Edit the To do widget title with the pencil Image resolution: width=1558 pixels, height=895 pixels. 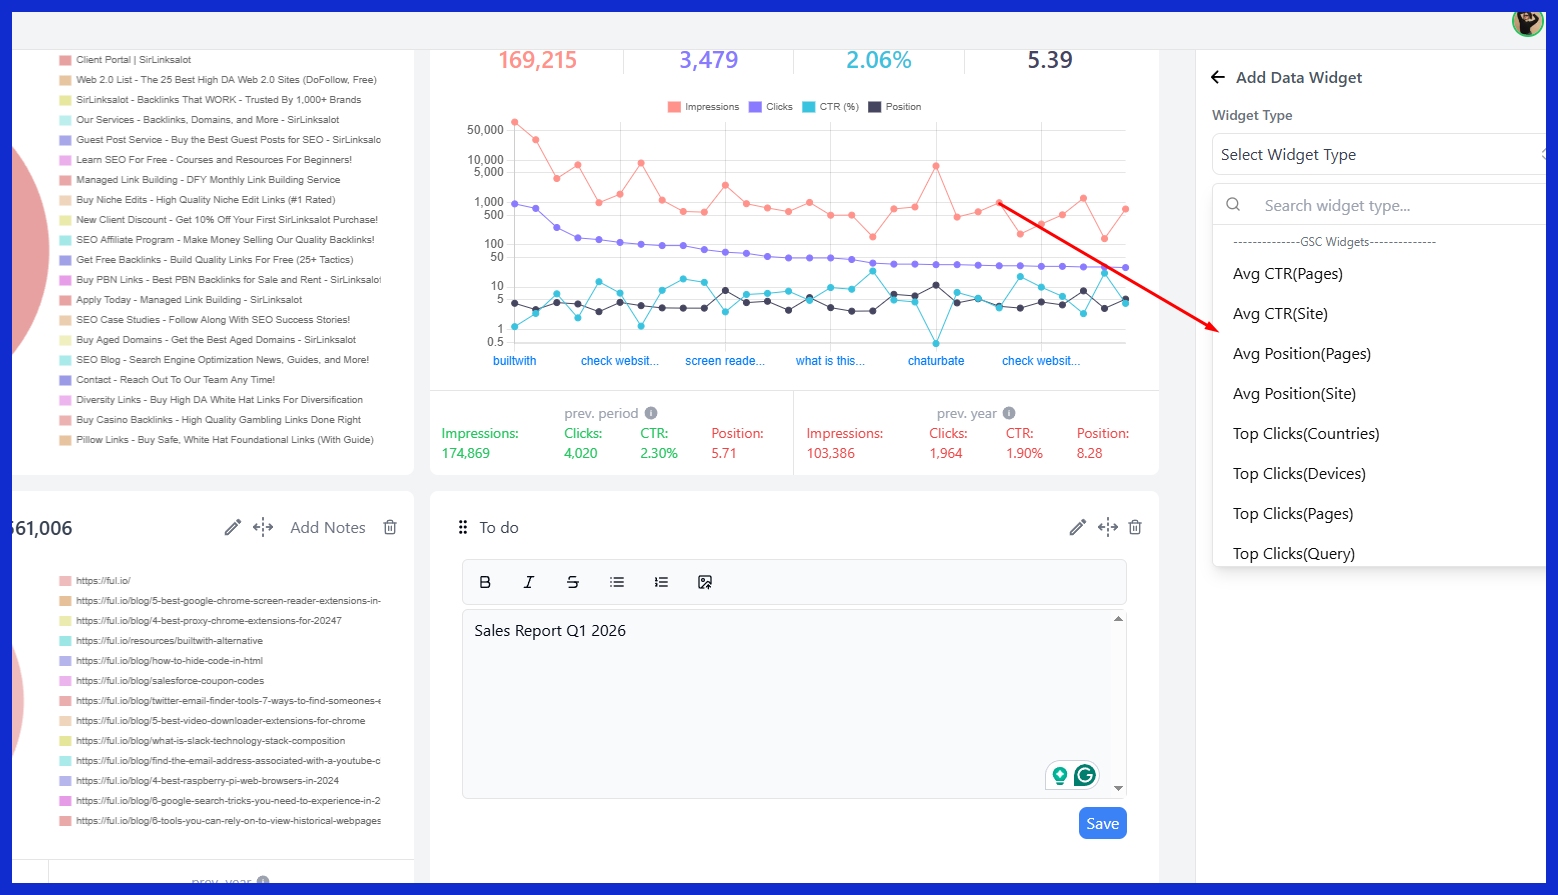[x=1077, y=526]
